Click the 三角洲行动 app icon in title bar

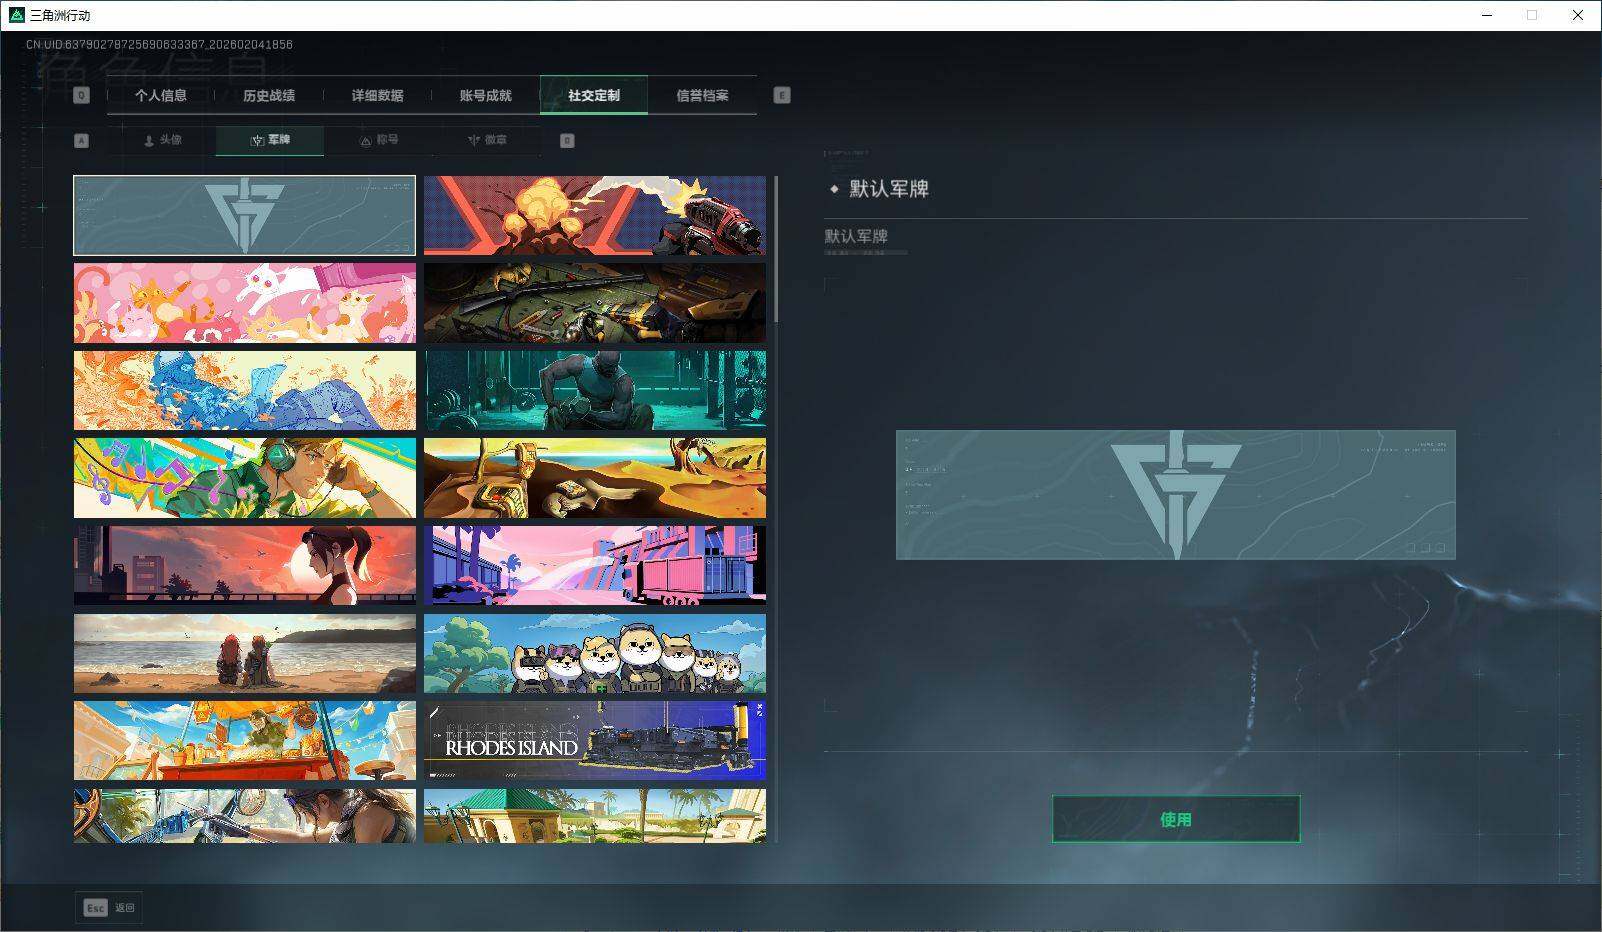tap(16, 15)
